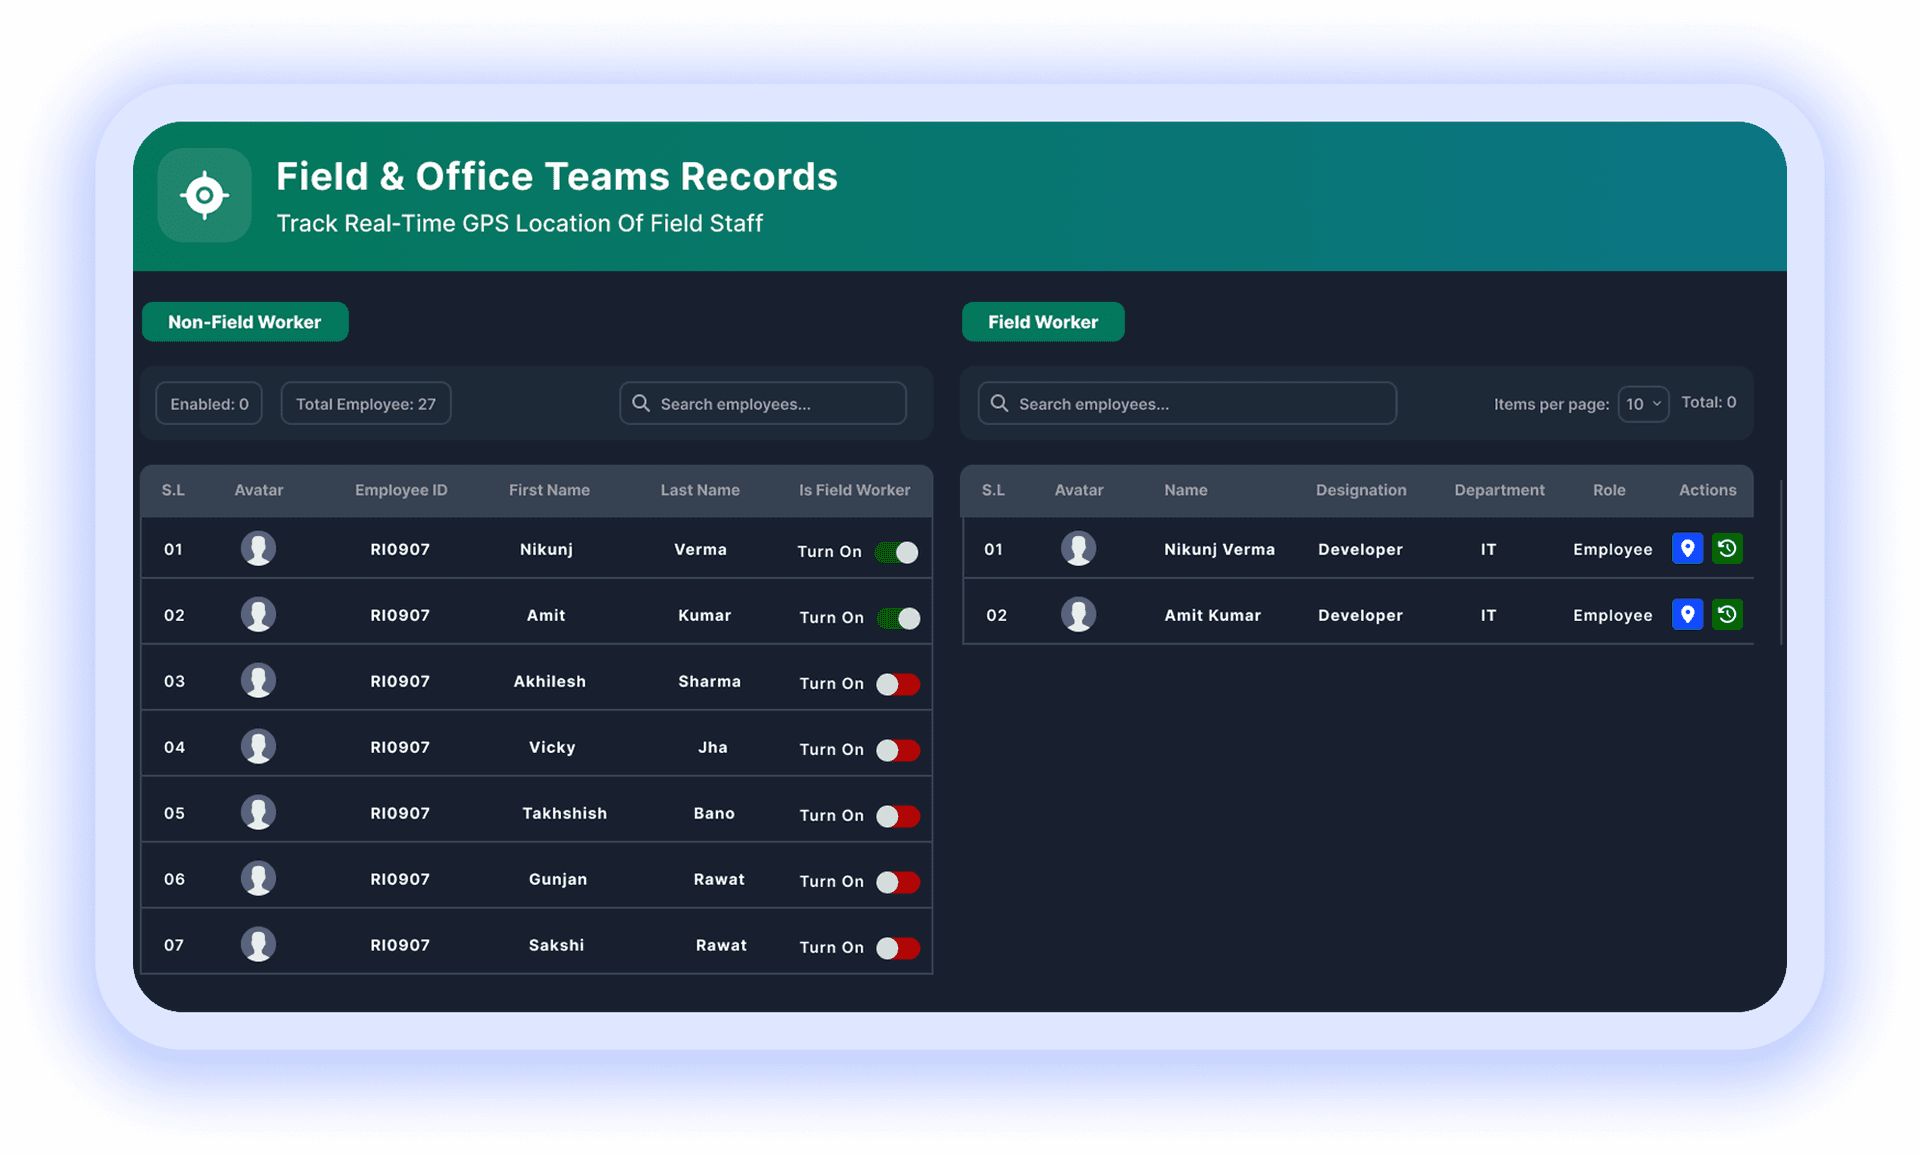Click the search magnifier in Field Worker panel

click(999, 403)
